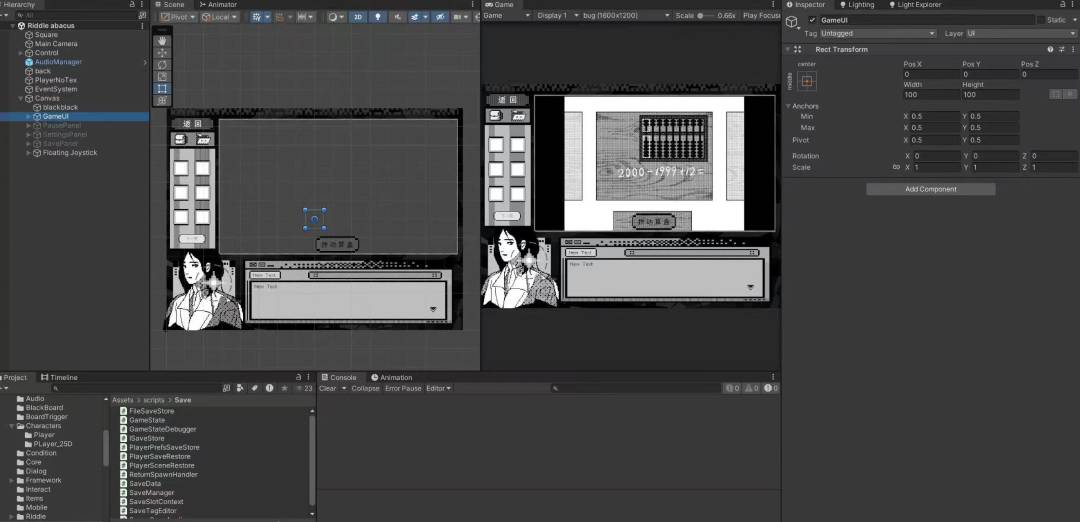Toggle scene lighting bulb icon
The image size is (1080, 522).
tap(377, 17)
